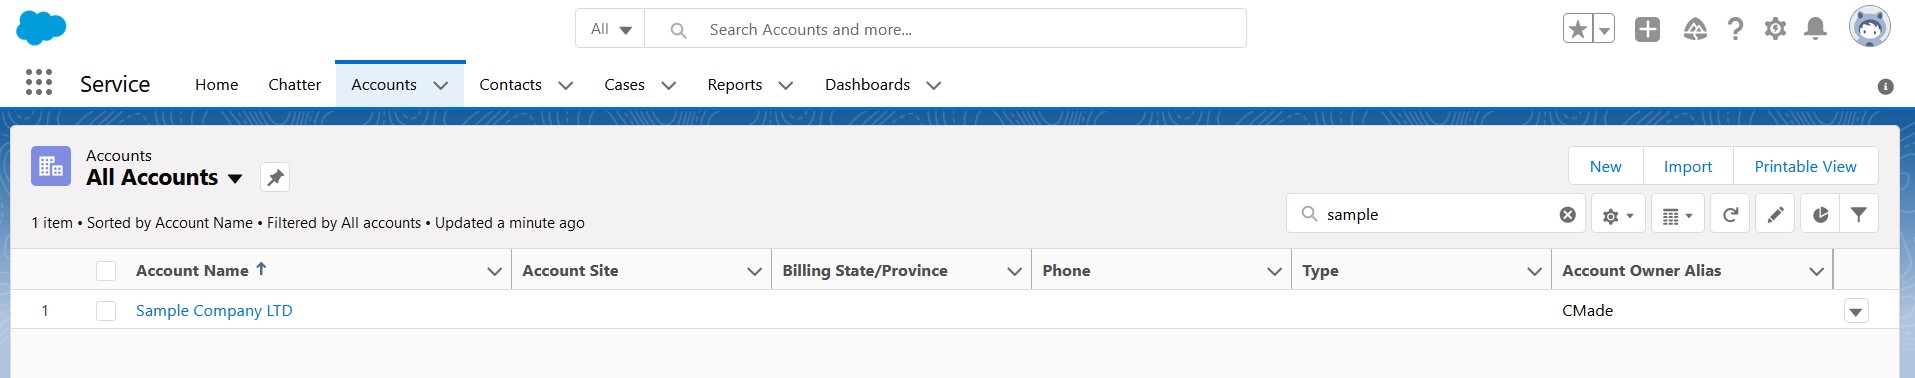Pin the All Accounts list view
This screenshot has width=1915, height=378.
coord(275,177)
